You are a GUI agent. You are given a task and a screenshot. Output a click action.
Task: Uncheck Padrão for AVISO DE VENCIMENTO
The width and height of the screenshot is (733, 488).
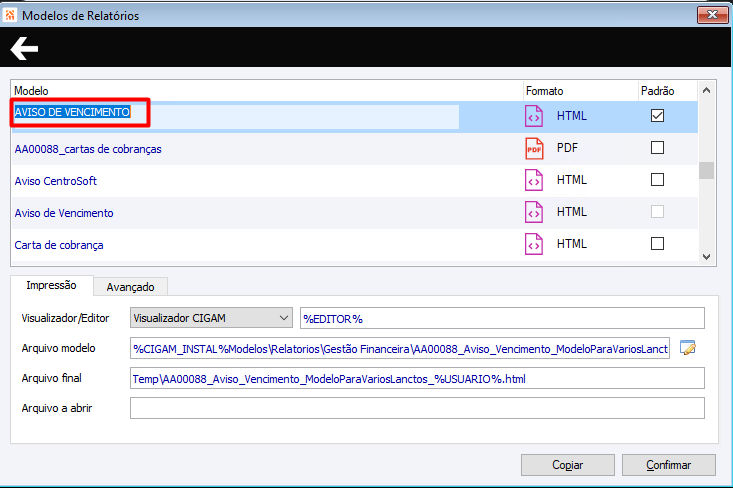pos(657,115)
